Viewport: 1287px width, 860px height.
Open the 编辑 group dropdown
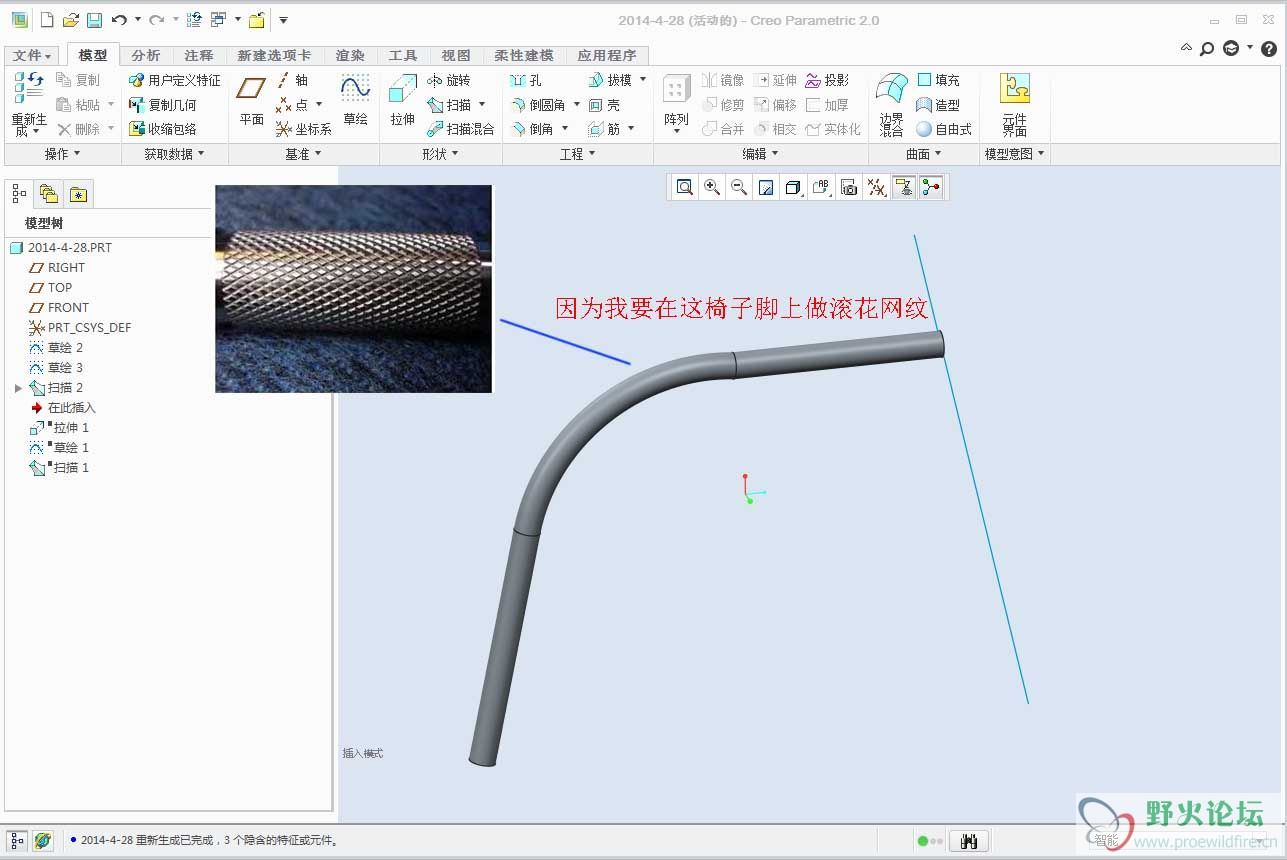click(x=760, y=154)
